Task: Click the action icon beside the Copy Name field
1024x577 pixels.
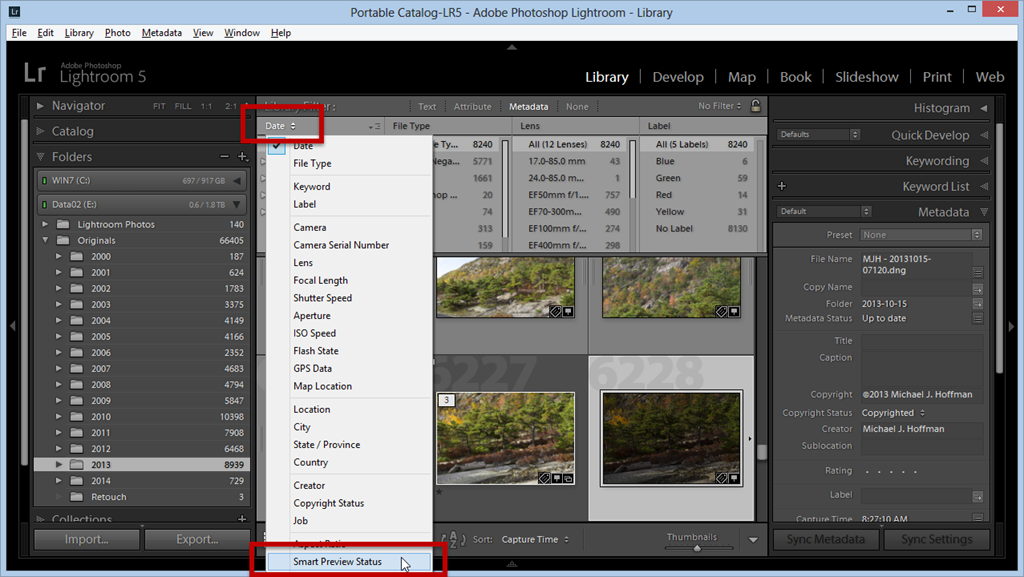Action: click(x=978, y=288)
